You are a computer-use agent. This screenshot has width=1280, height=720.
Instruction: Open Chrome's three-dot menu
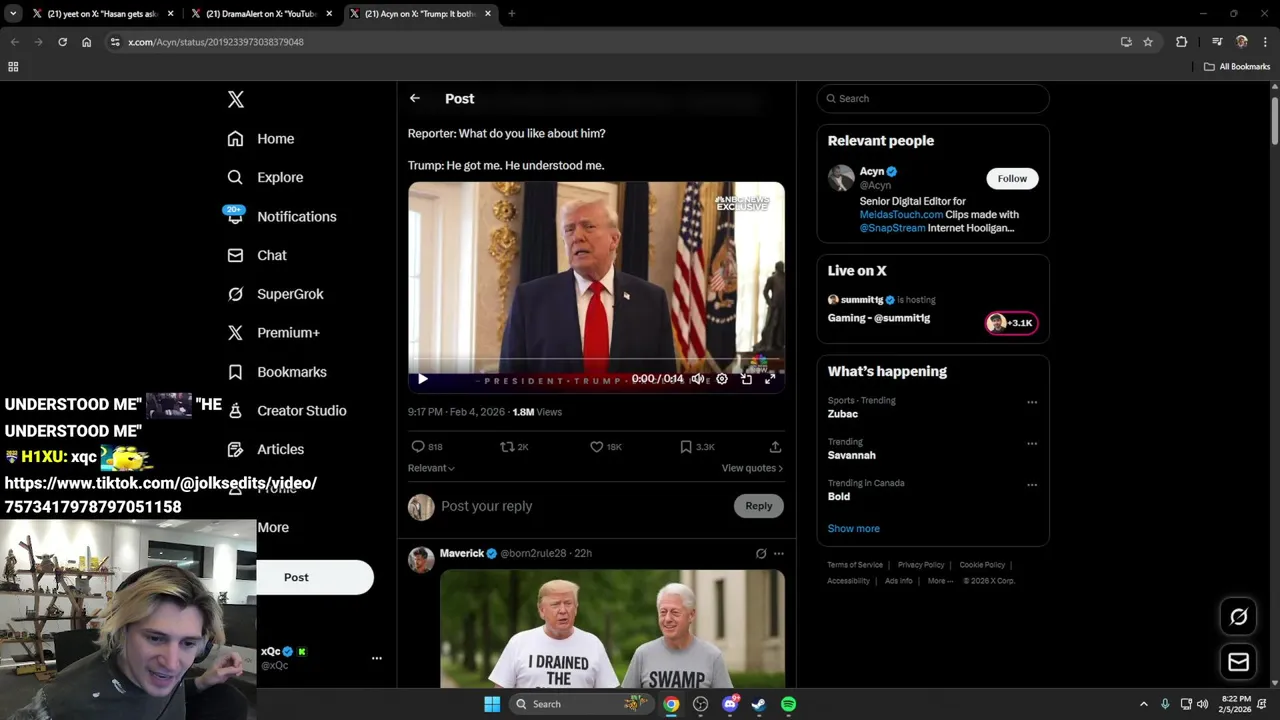[x=1265, y=42]
